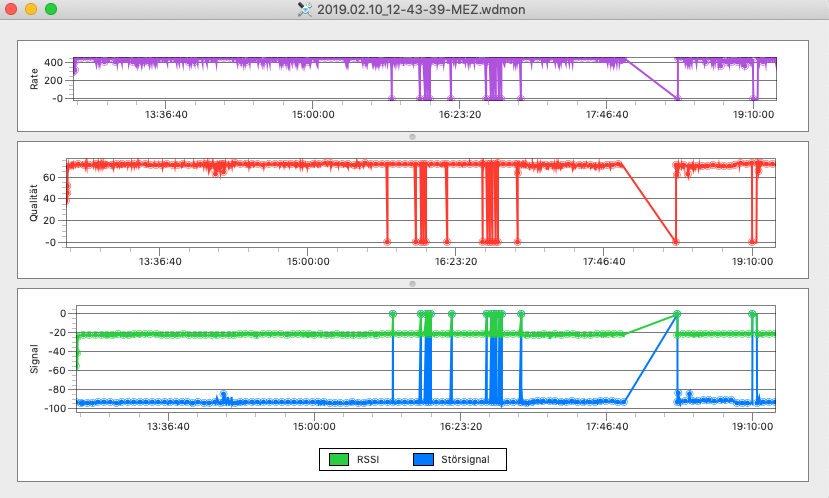
Task: Click the 17:46:40 tick in Signal chart
Action: [607, 425]
